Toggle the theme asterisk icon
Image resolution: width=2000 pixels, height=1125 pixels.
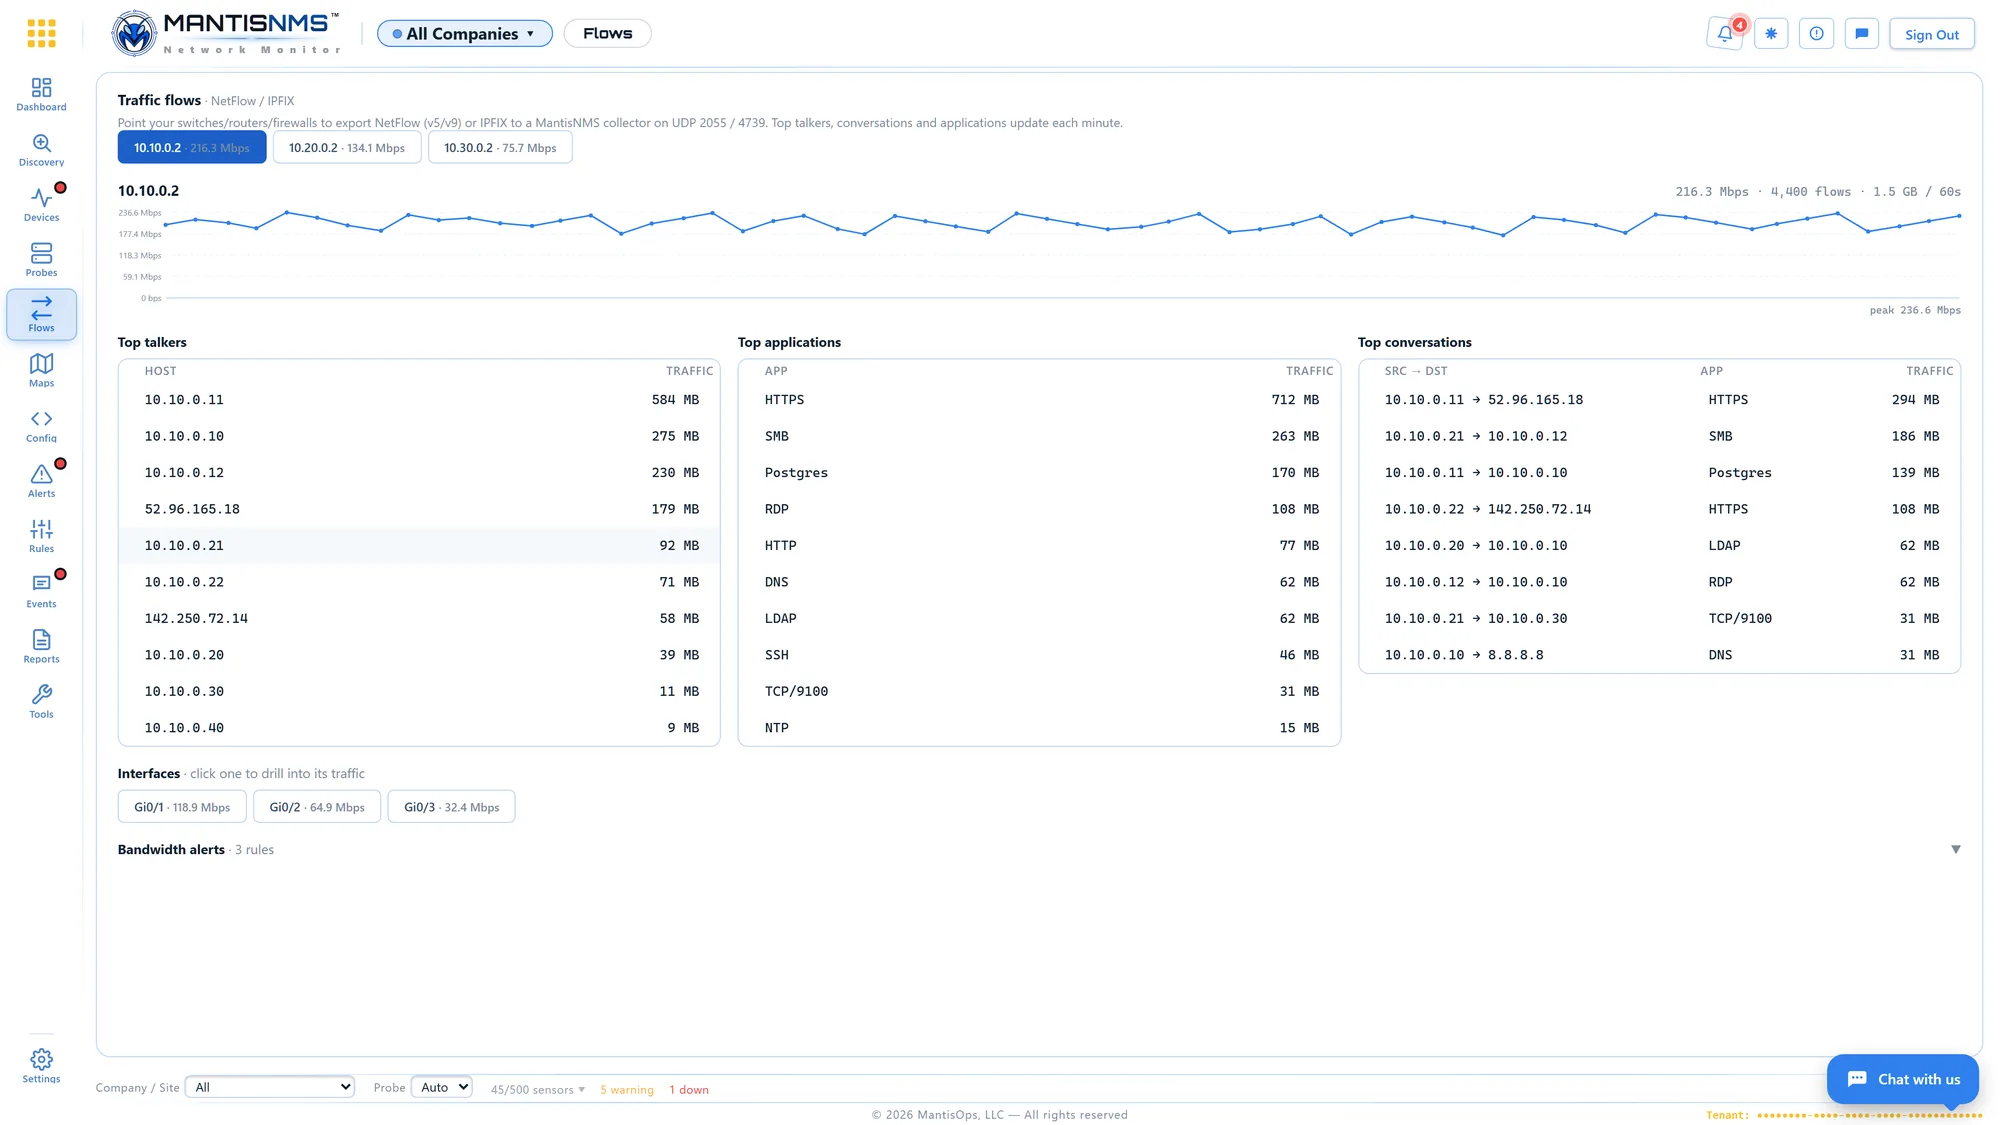pos(1771,33)
